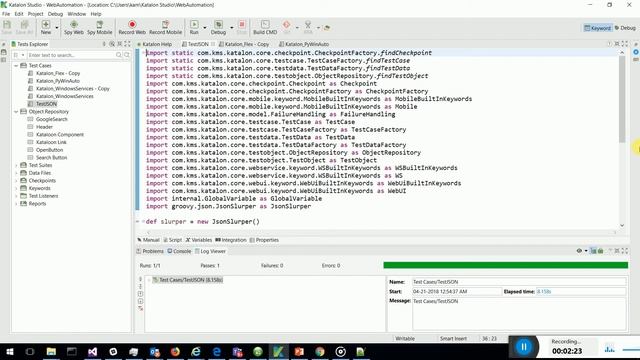640x360 pixels.
Task: Switch to the Katalon_Flex - Copy editor tab
Action: pos(244,44)
